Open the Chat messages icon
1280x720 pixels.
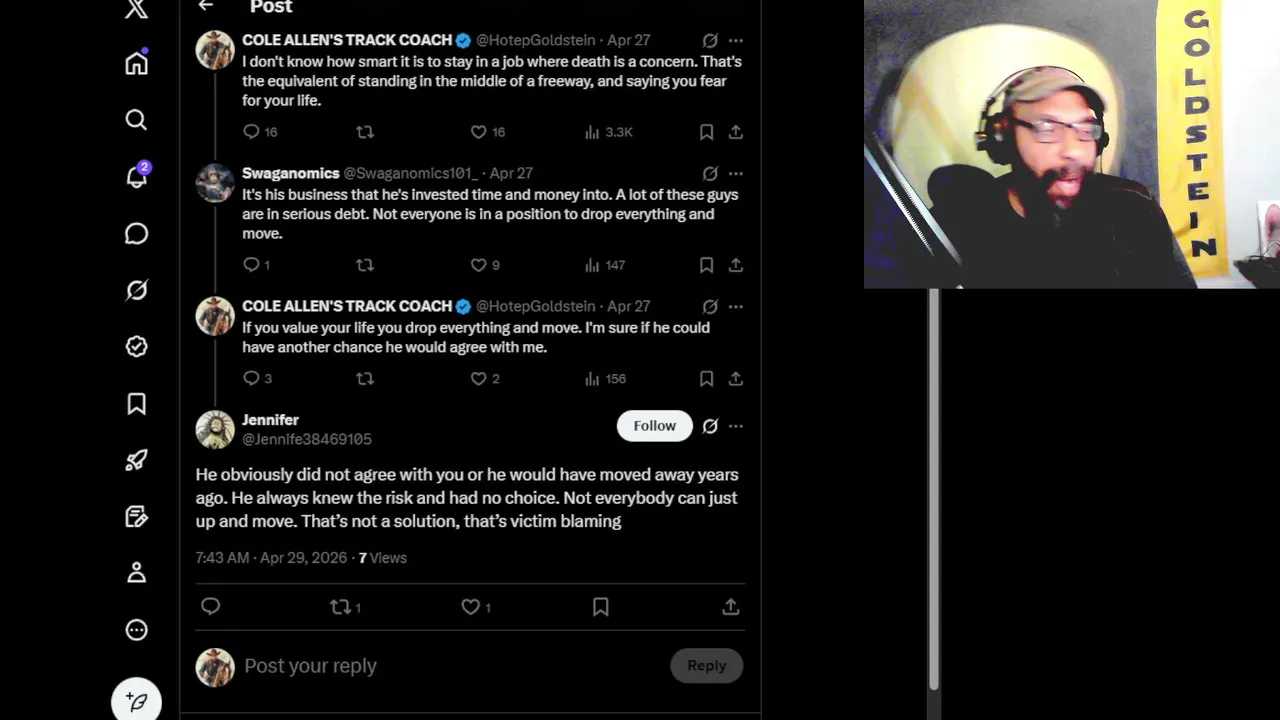pos(136,233)
